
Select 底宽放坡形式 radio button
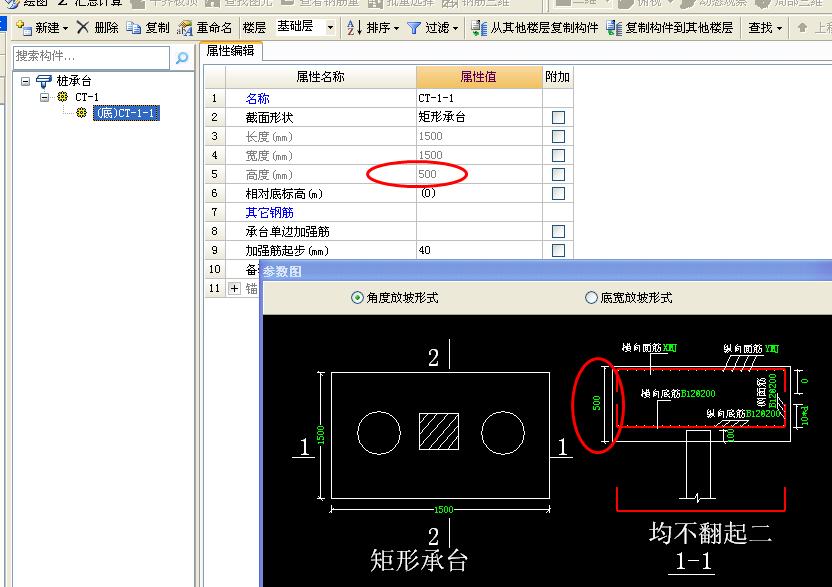pos(591,298)
